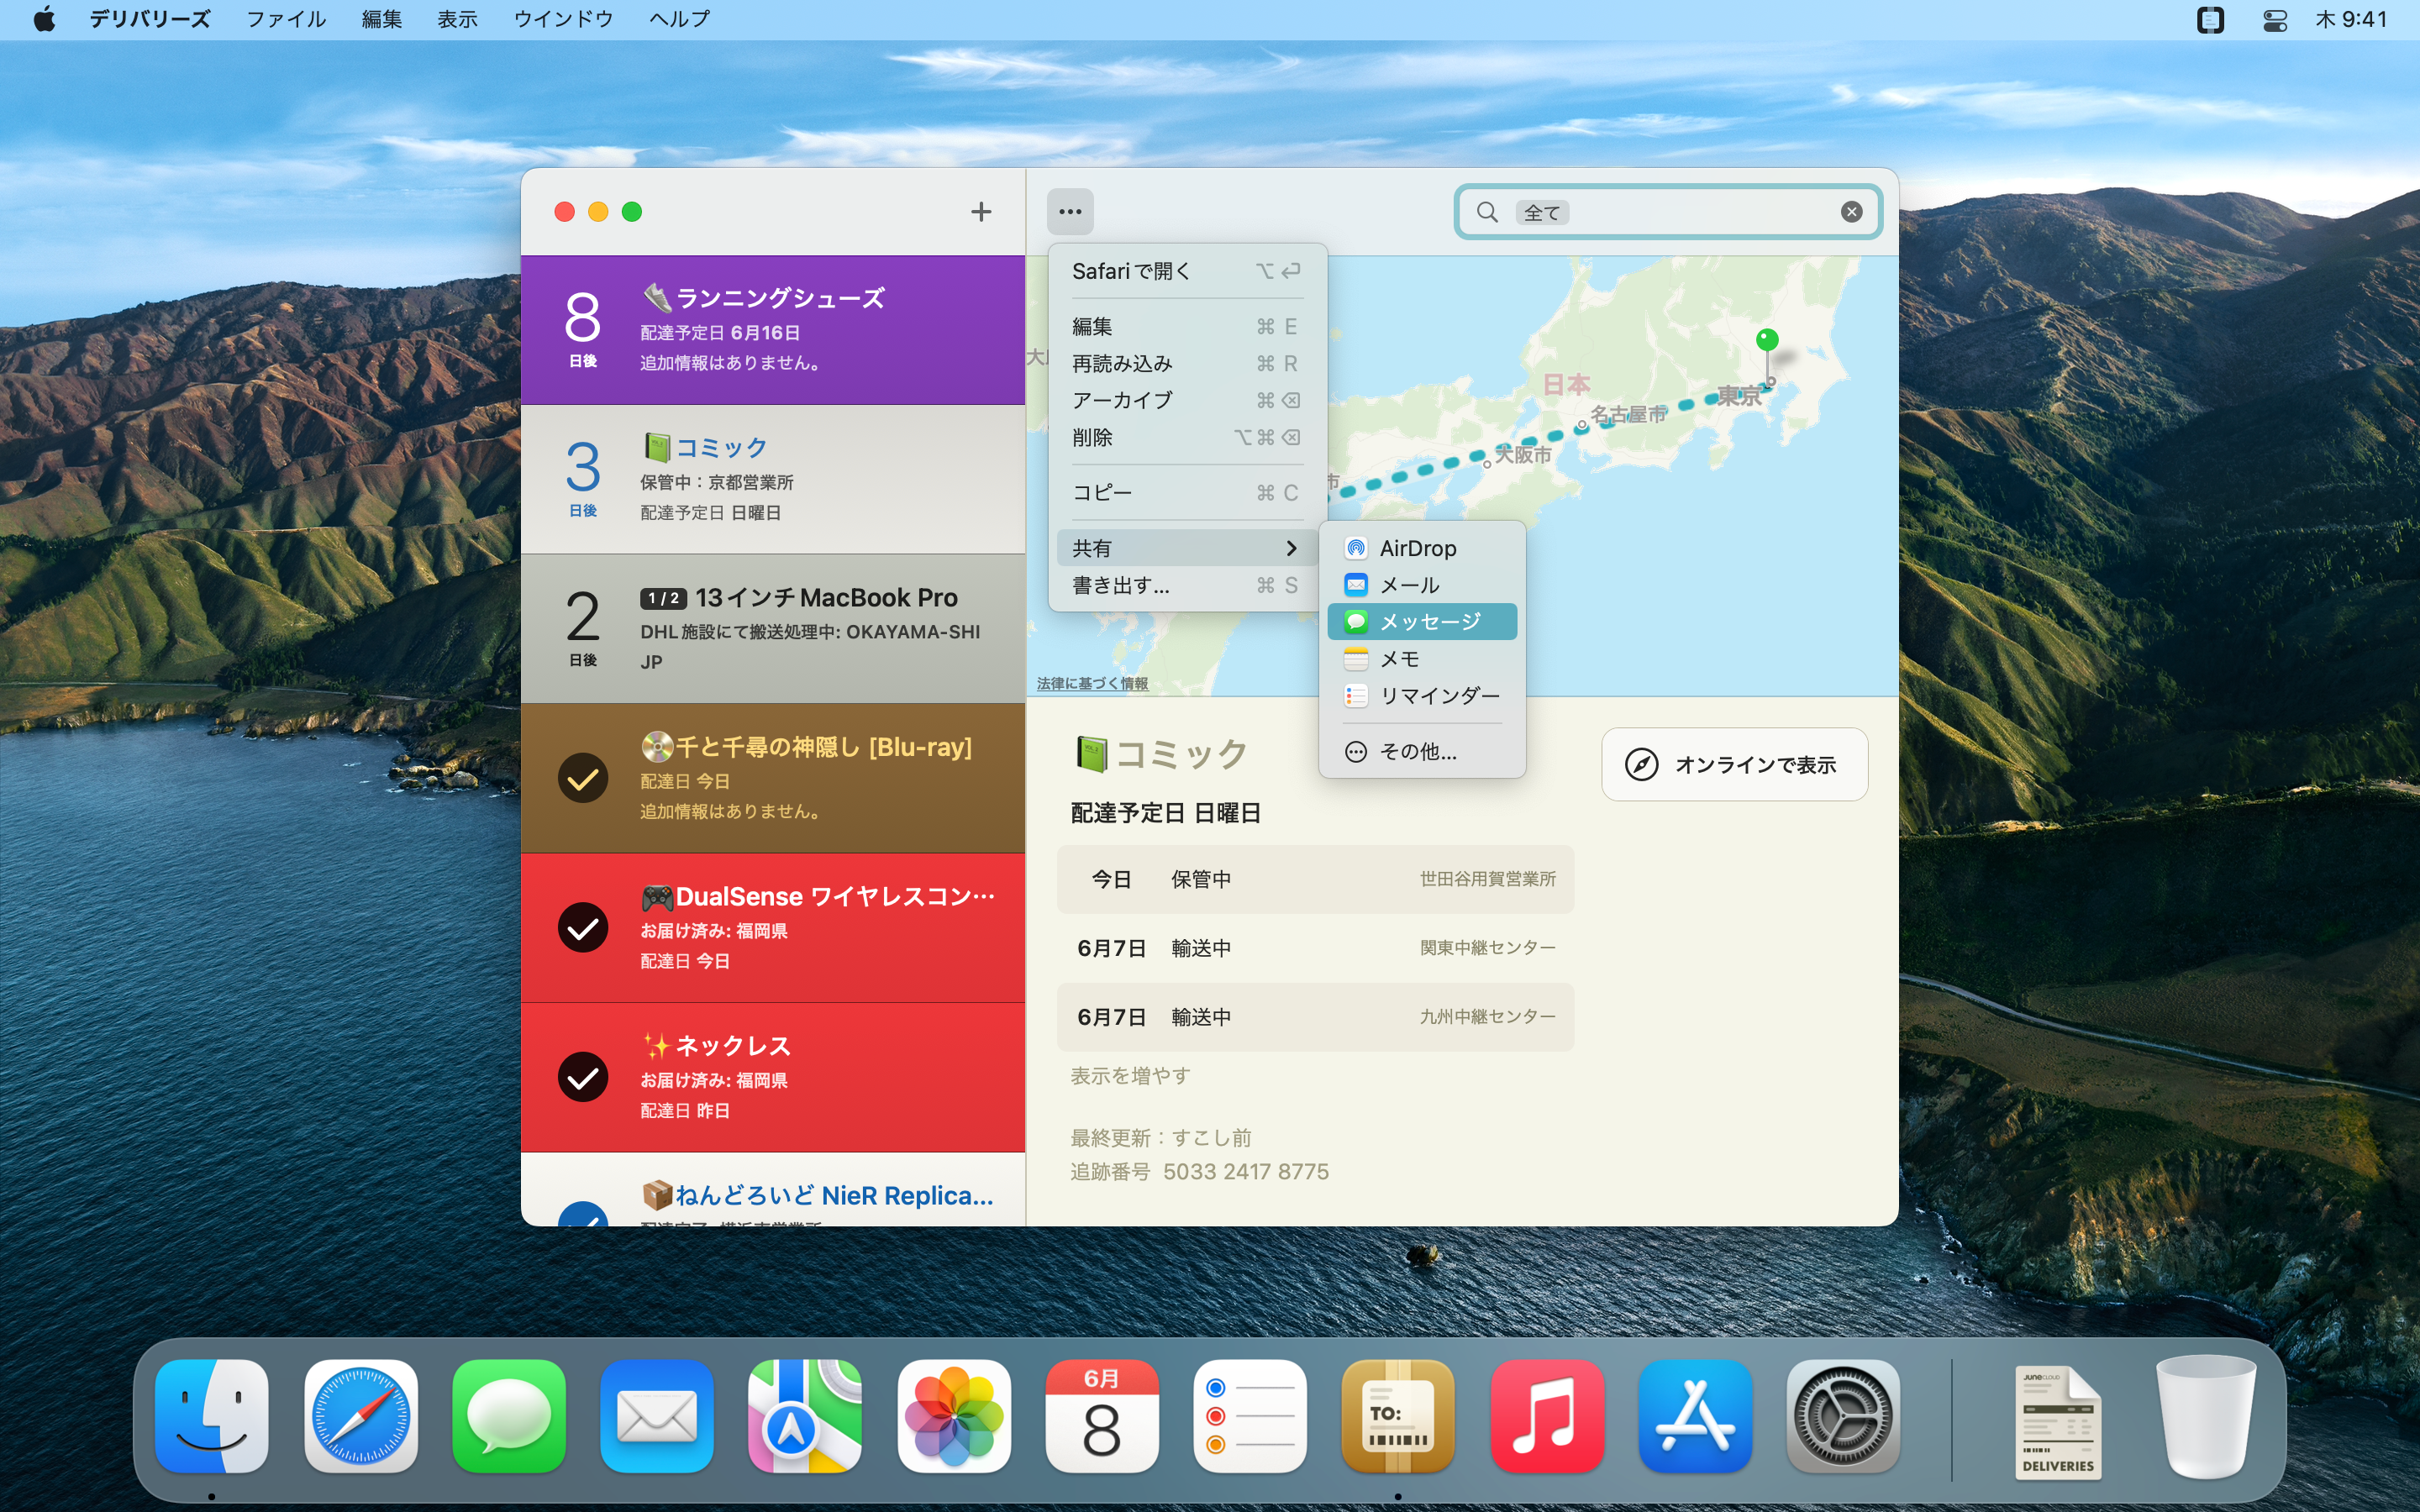Open その他... share options
Image resolution: width=2420 pixels, height=1512 pixels.
click(x=1422, y=751)
